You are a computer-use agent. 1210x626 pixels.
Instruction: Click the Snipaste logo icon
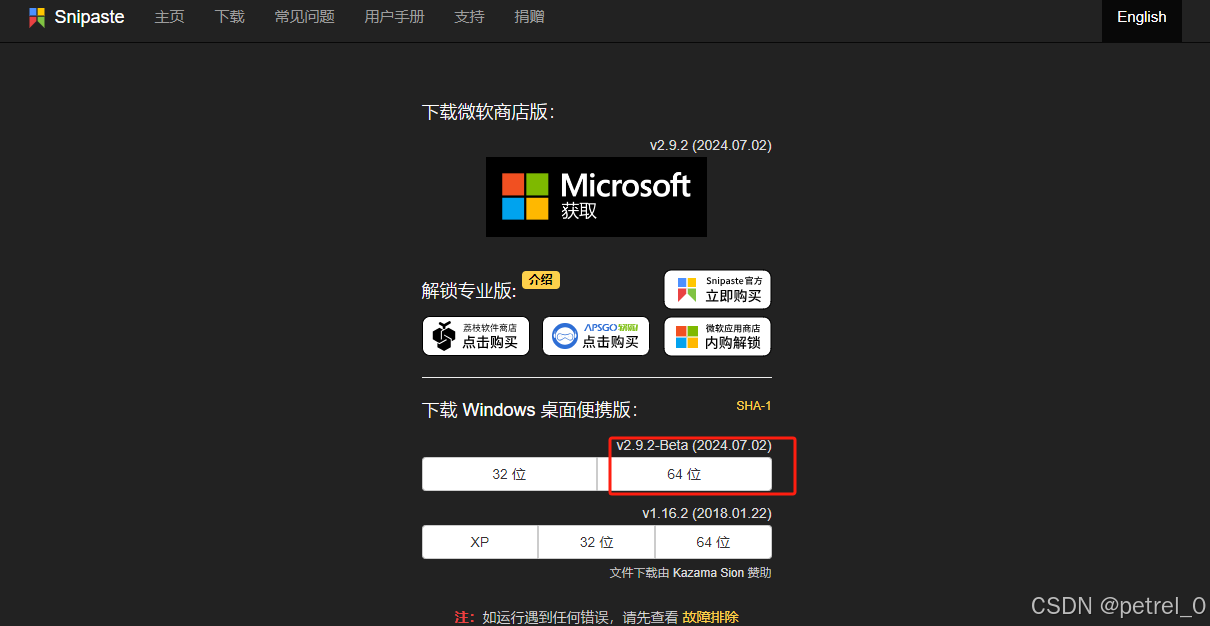(37, 17)
